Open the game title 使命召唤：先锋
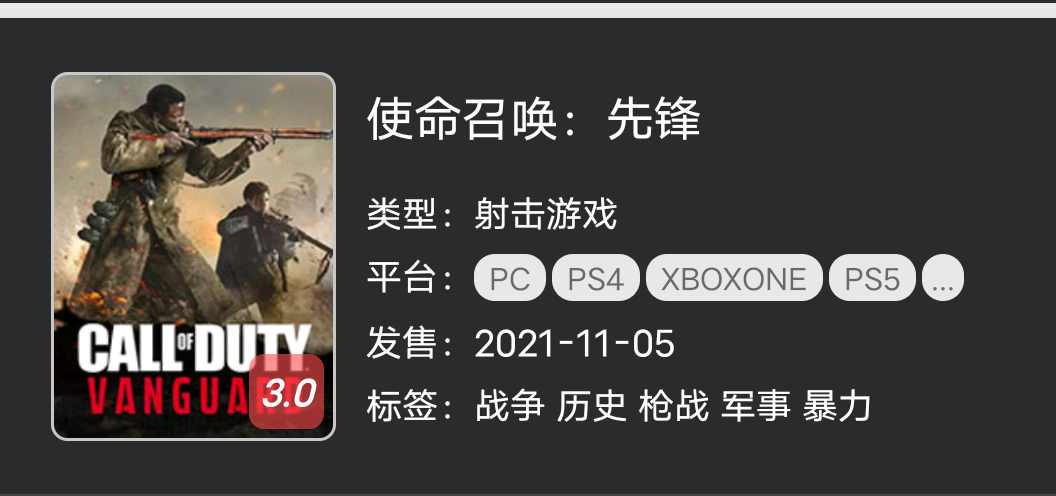This screenshot has height=496, width=1056. click(534, 119)
